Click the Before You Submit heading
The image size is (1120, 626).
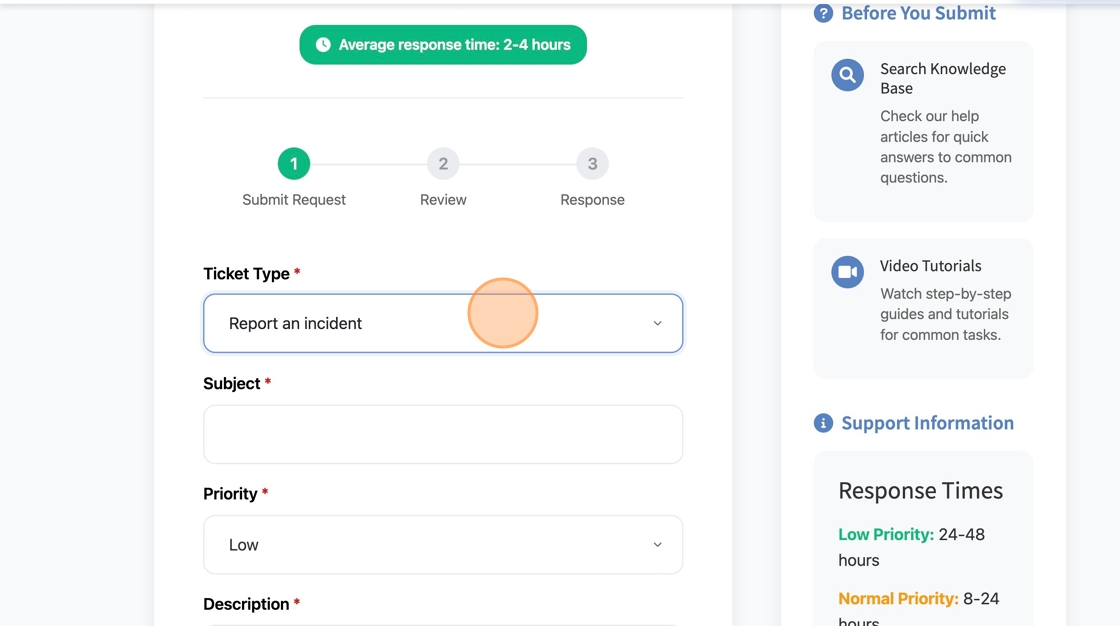[x=918, y=13]
